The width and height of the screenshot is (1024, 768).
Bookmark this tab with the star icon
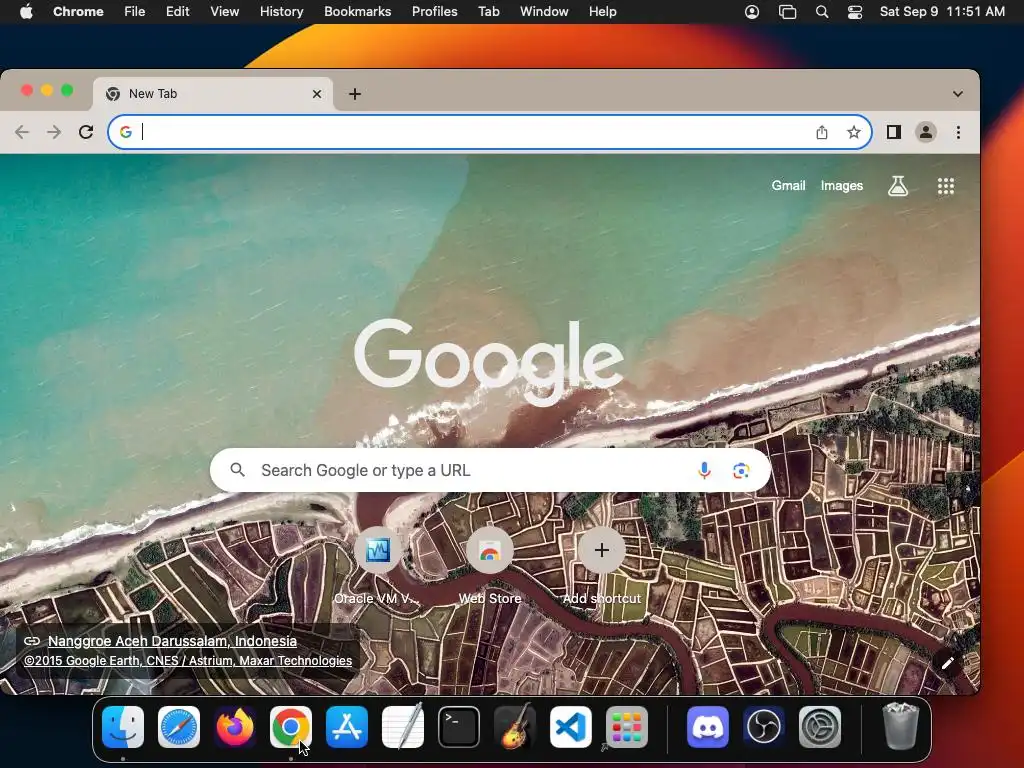click(x=854, y=133)
